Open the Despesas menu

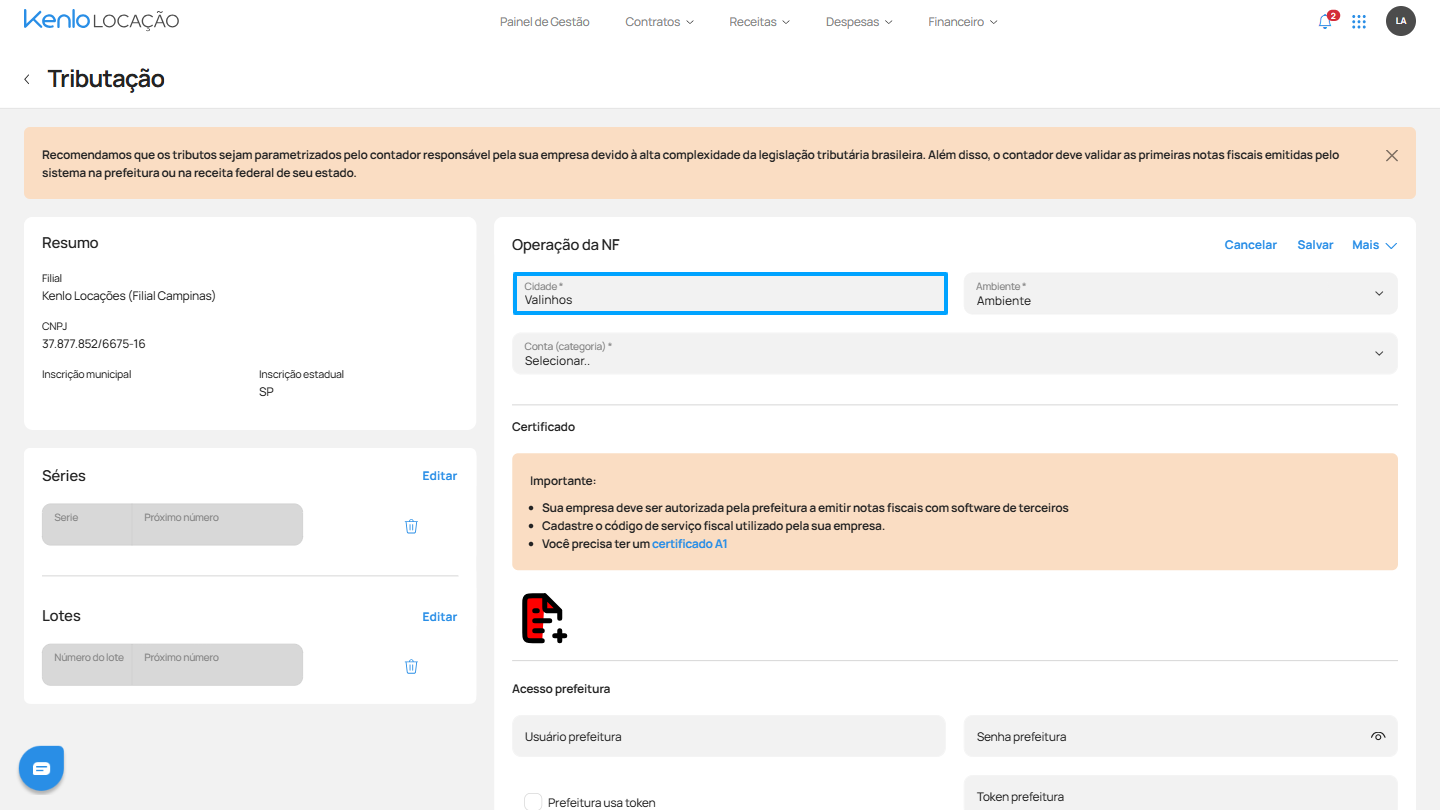pos(859,22)
